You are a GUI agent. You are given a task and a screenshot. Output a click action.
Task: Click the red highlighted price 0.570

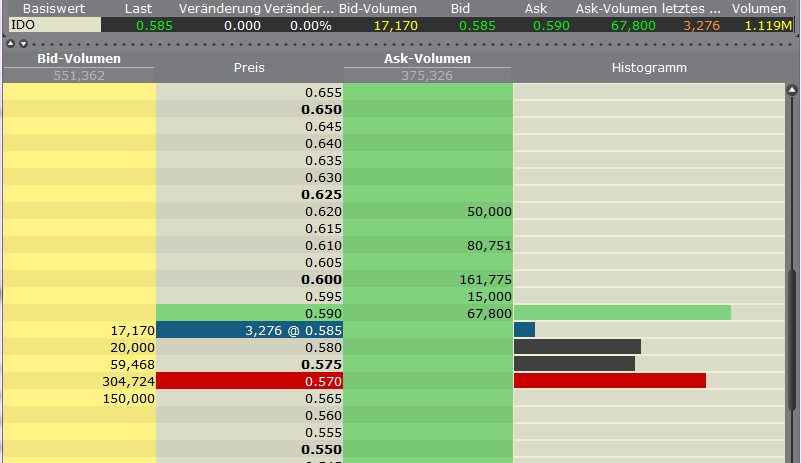coord(249,381)
